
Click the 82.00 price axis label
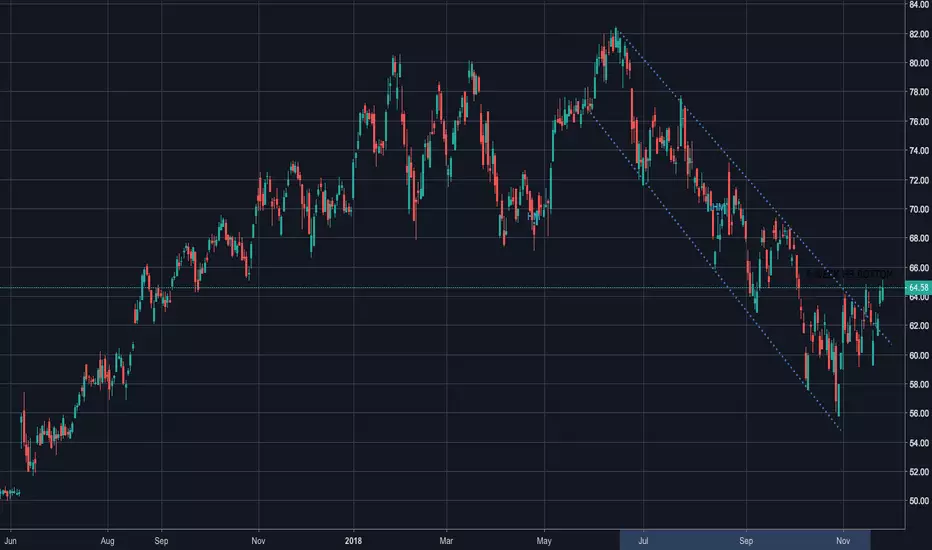pyautogui.click(x=919, y=34)
